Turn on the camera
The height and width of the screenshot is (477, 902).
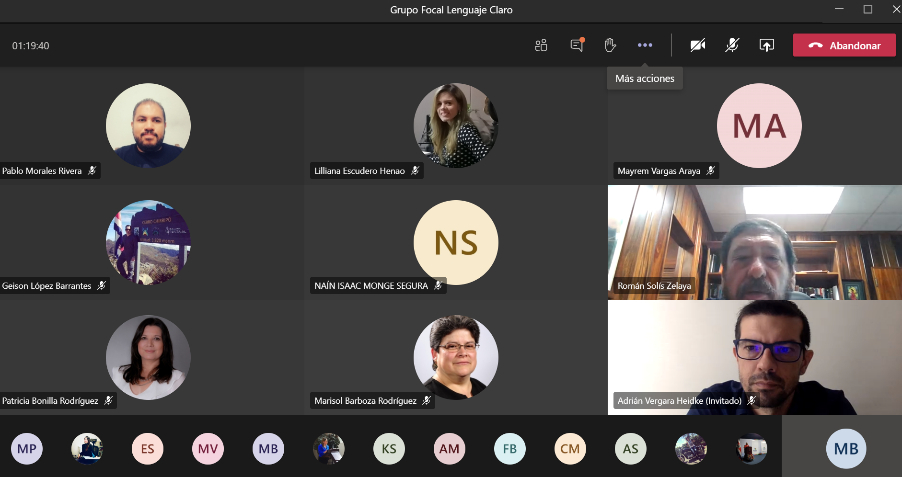coord(698,45)
